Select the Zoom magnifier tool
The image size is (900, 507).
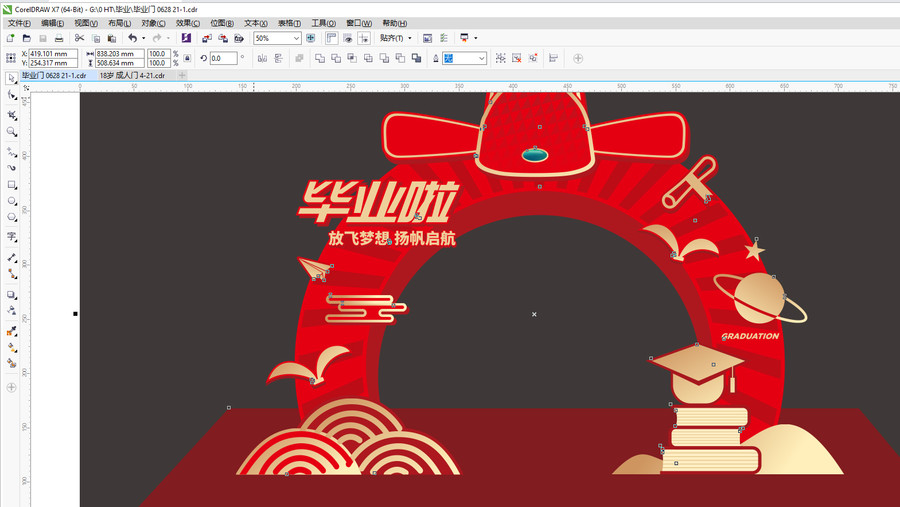(11, 132)
